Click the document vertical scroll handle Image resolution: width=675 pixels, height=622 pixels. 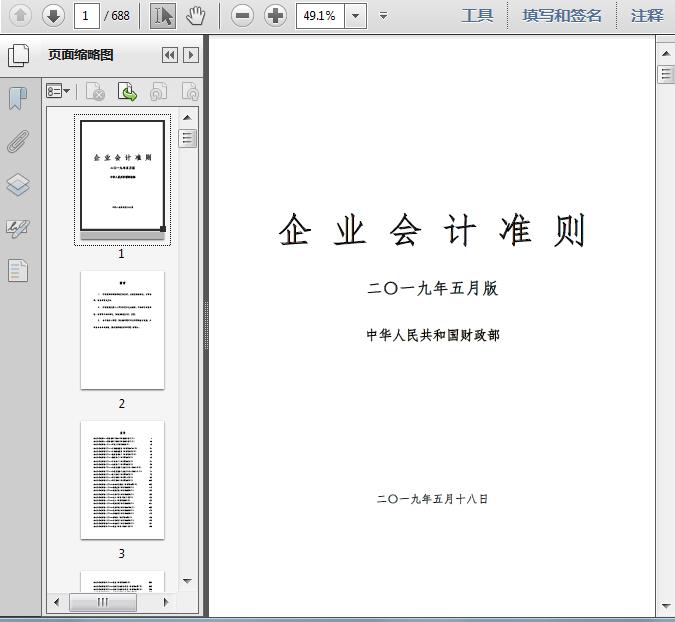(666, 74)
